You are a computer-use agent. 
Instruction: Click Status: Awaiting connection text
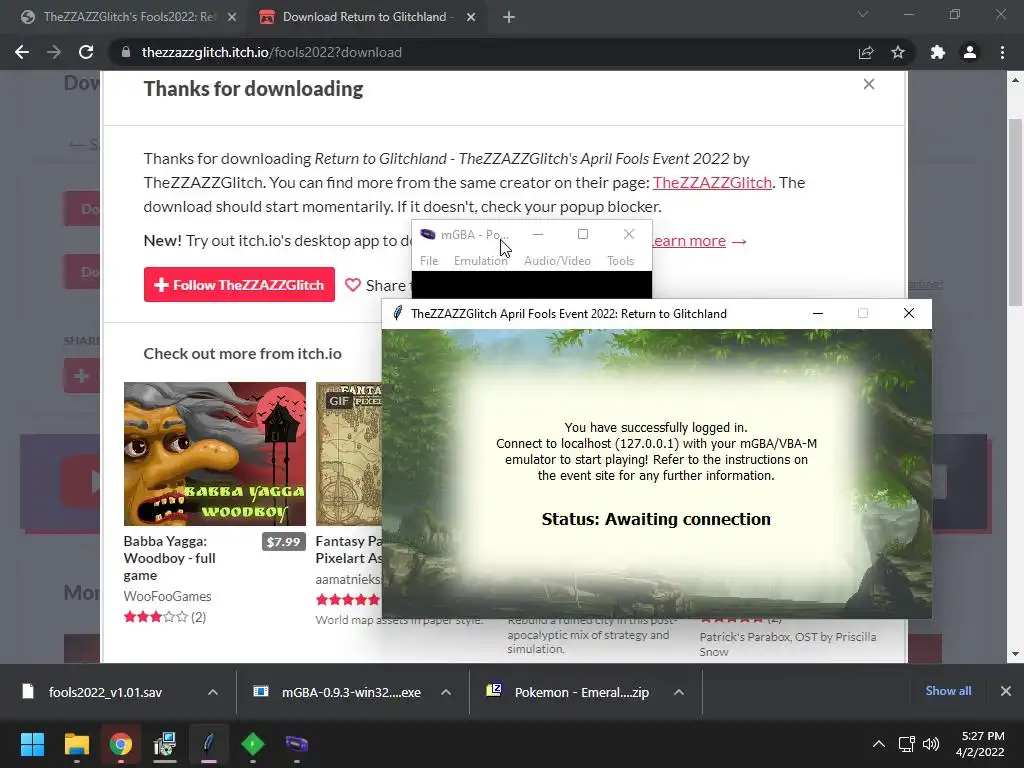[x=656, y=519]
